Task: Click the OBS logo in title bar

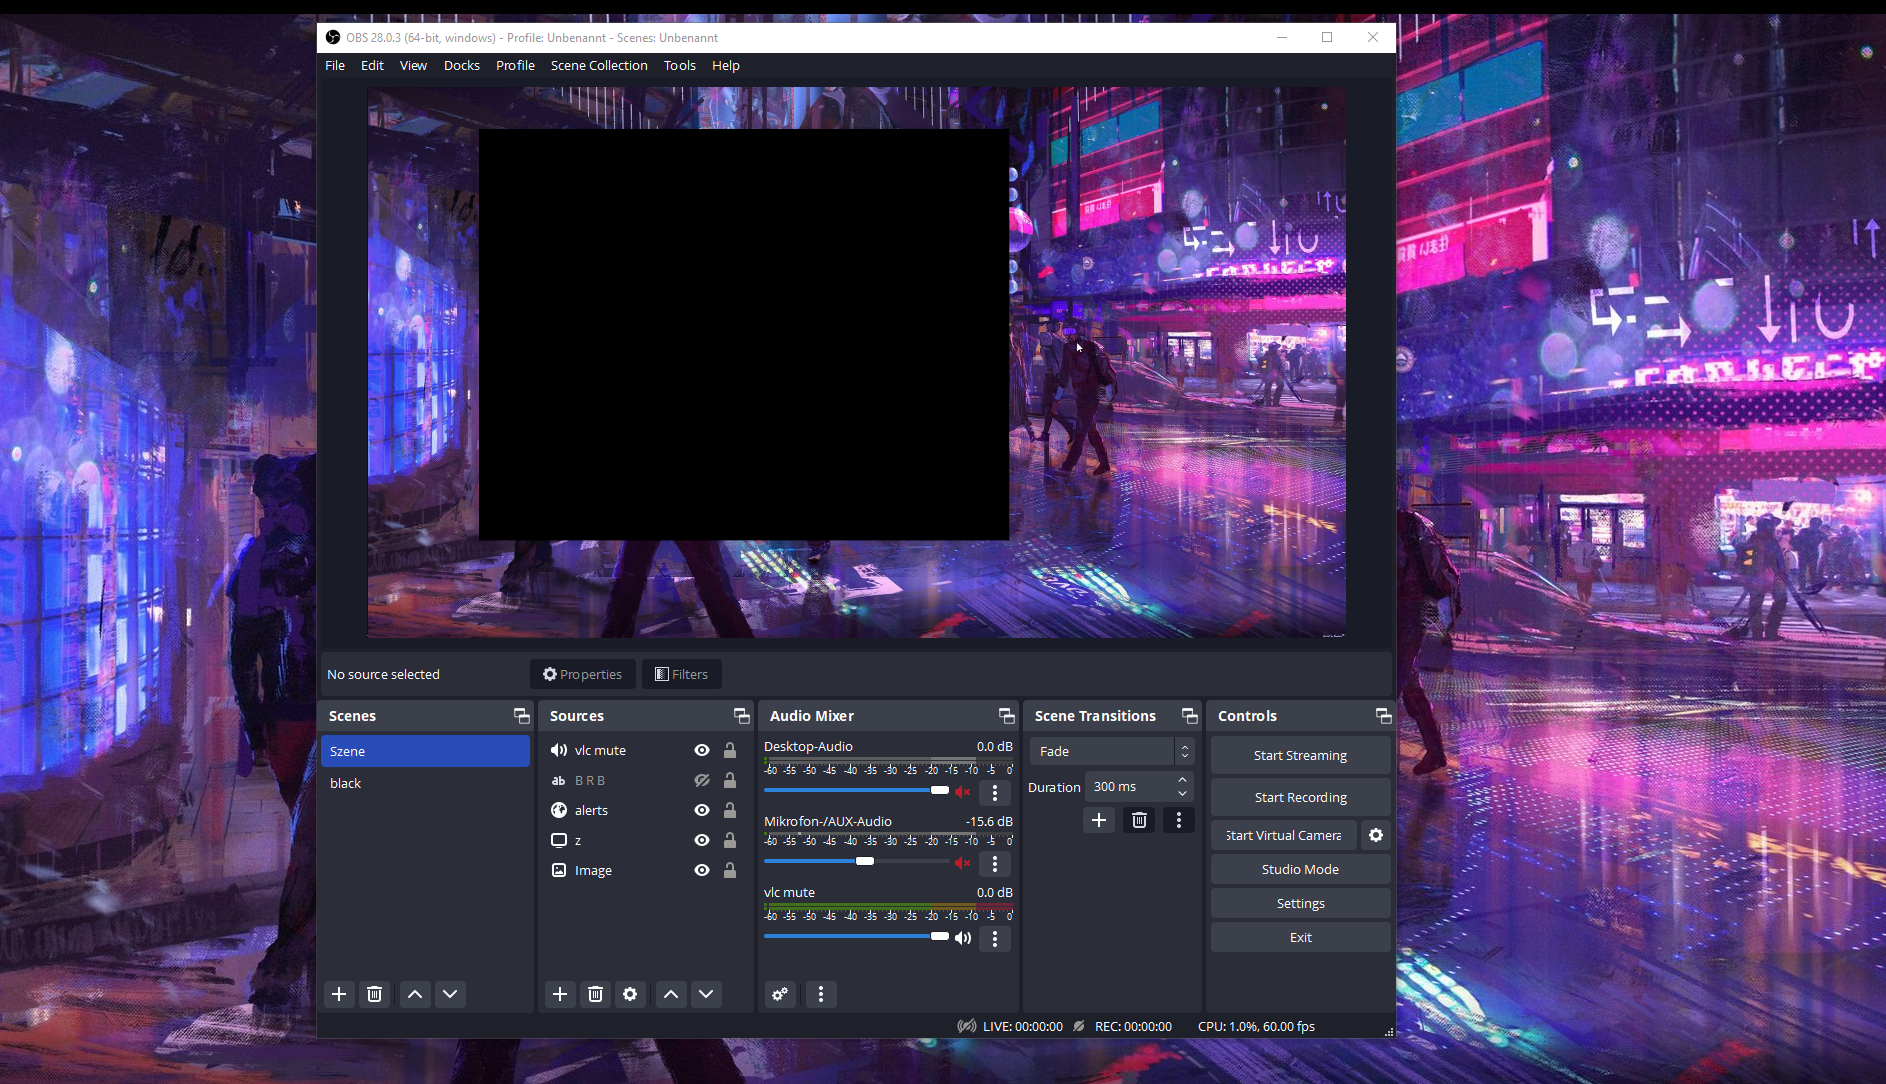Action: [x=333, y=38]
